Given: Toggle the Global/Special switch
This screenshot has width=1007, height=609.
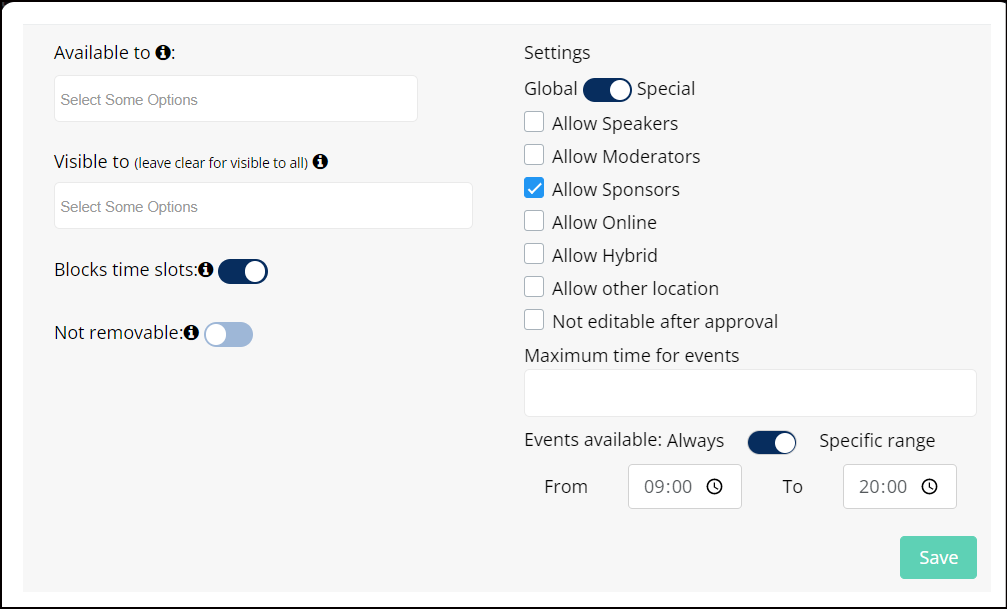Looking at the screenshot, I should coord(607,90).
